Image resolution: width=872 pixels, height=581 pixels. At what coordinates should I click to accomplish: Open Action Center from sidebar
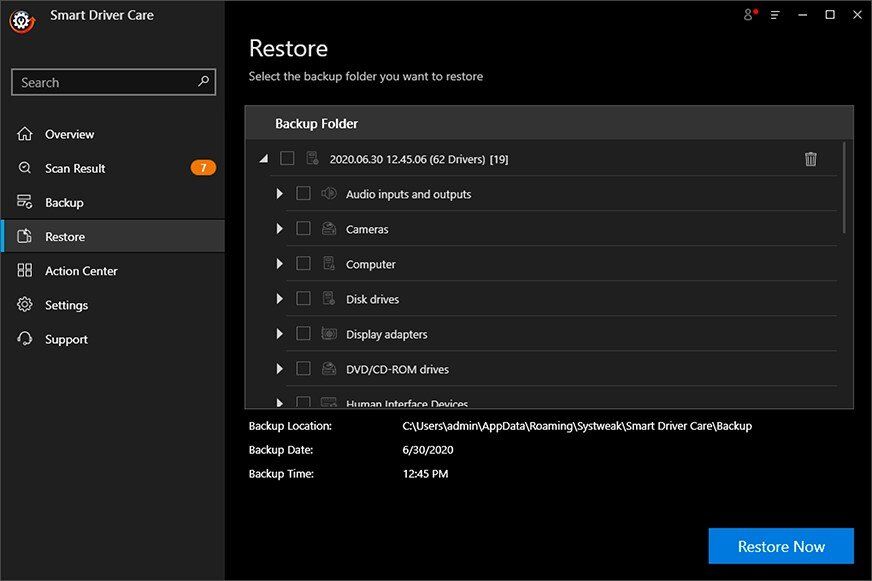(x=113, y=271)
